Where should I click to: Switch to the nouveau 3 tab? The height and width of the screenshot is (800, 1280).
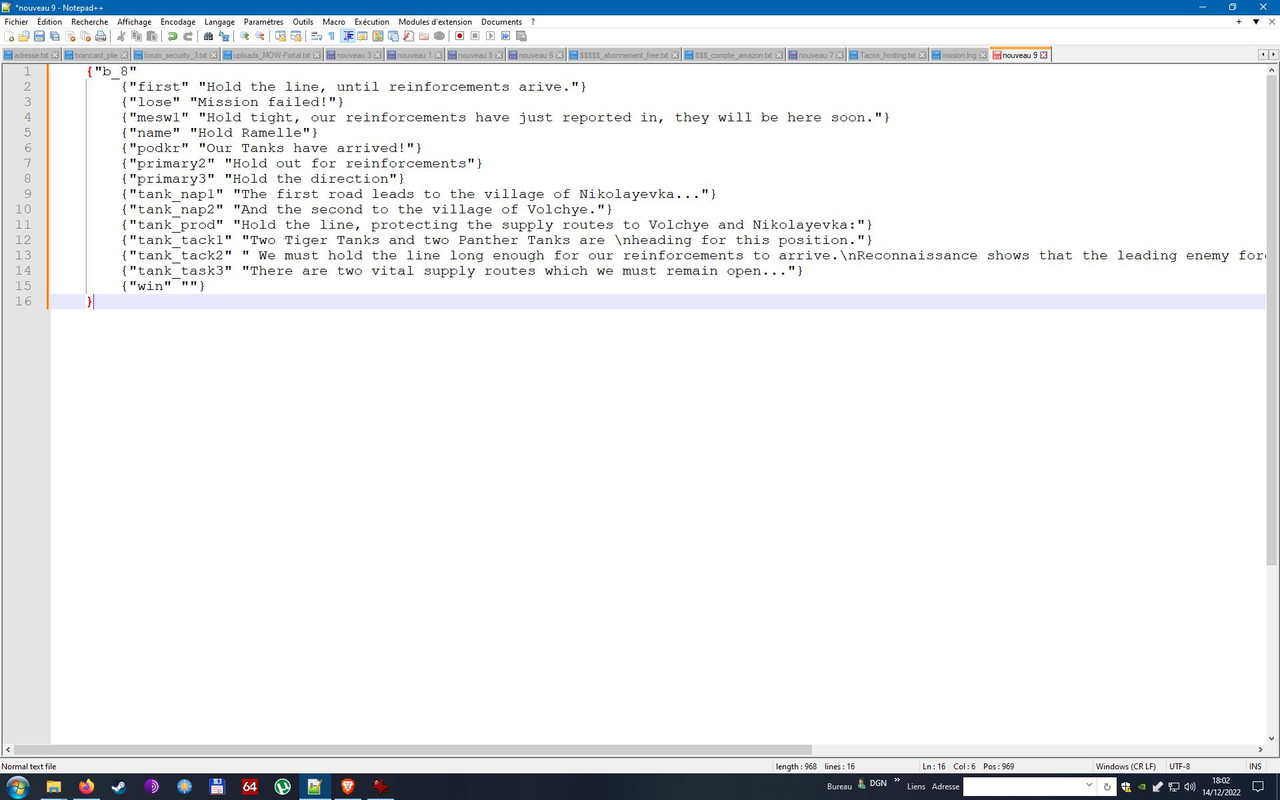click(354, 55)
